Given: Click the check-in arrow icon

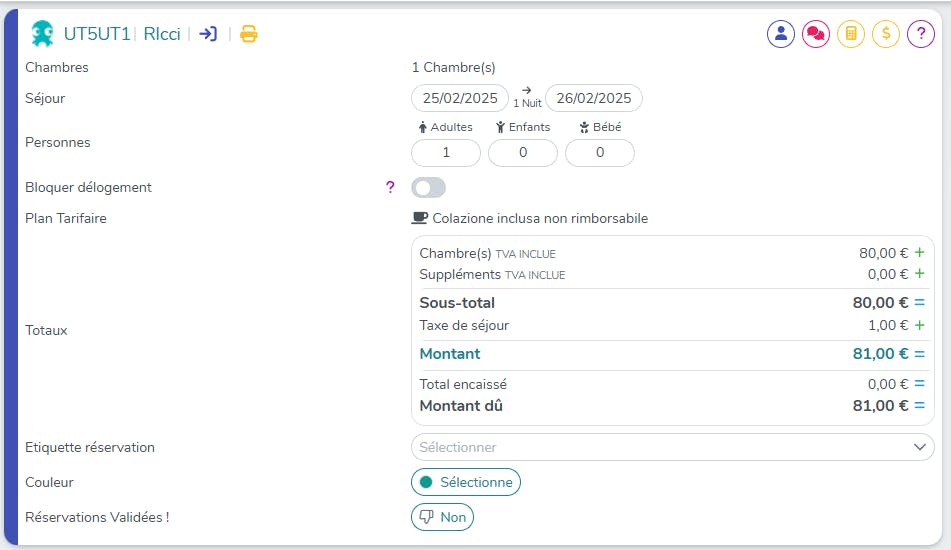Looking at the screenshot, I should 208,34.
